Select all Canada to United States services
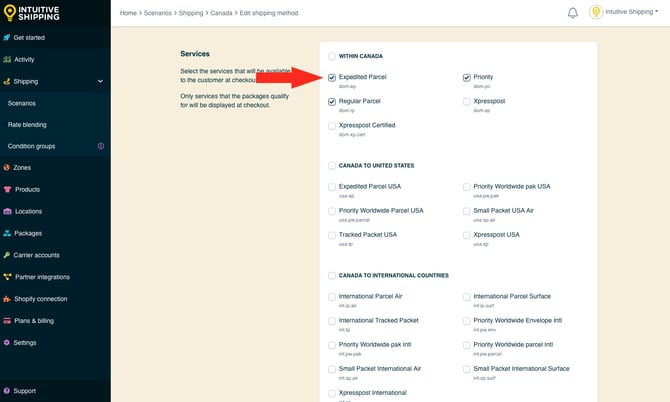This screenshot has width=670, height=402. 332,166
